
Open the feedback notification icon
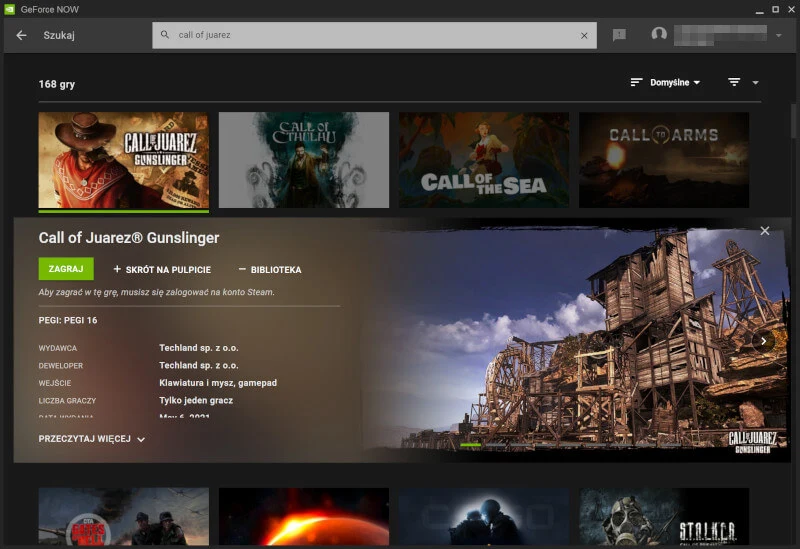(619, 35)
